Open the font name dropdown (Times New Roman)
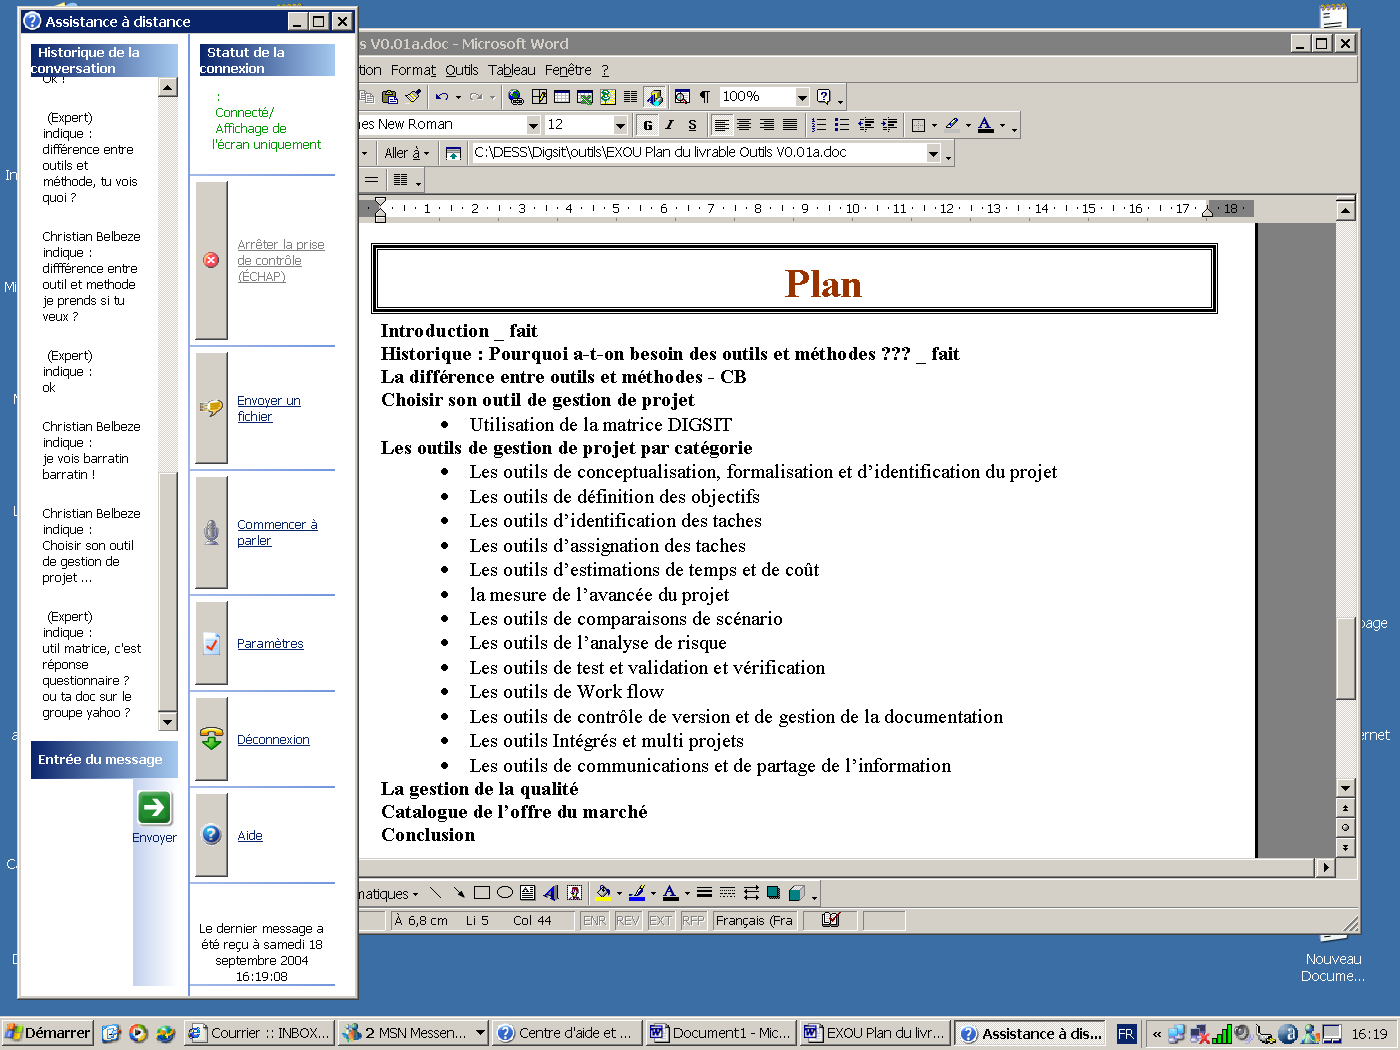This screenshot has width=1400, height=1050. pyautogui.click(x=533, y=125)
